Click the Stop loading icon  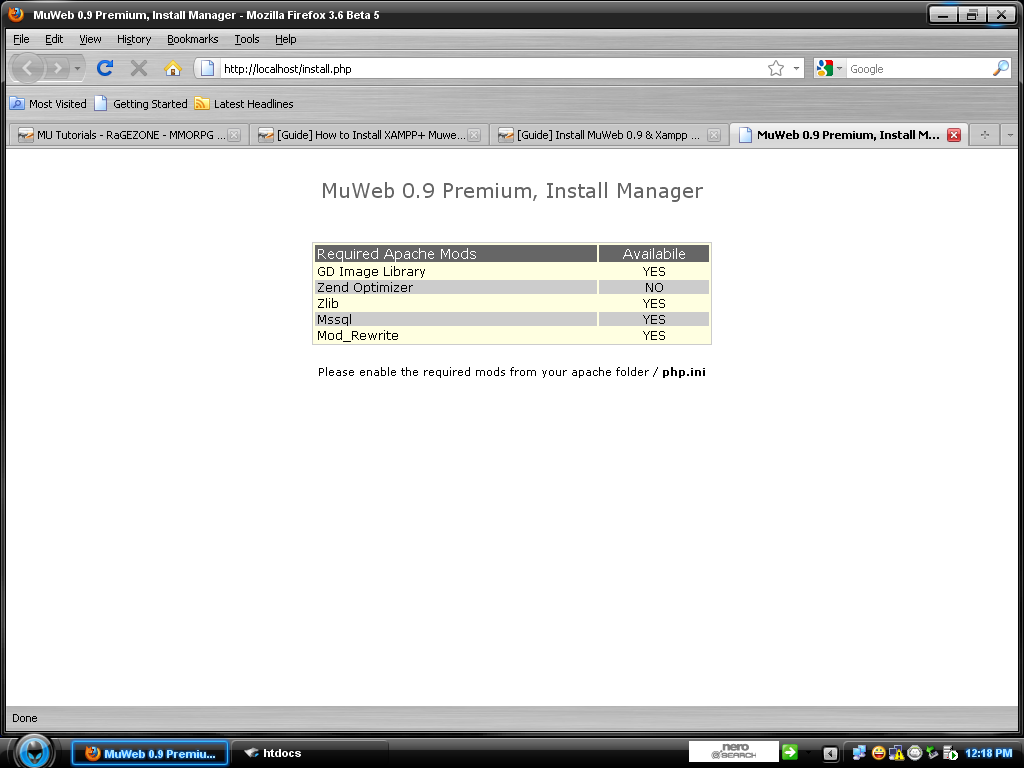pyautogui.click(x=139, y=68)
